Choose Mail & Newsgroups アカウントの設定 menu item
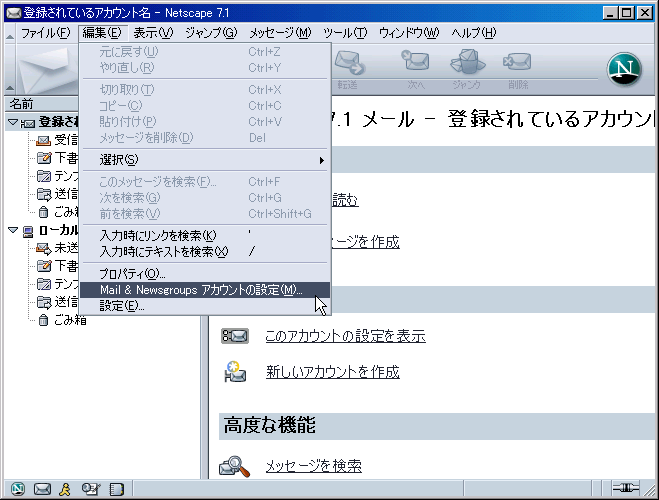The height and width of the screenshot is (500, 659). 200,290
